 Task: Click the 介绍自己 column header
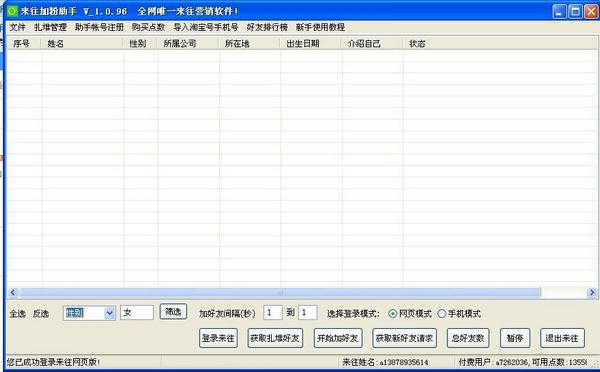[x=372, y=44]
